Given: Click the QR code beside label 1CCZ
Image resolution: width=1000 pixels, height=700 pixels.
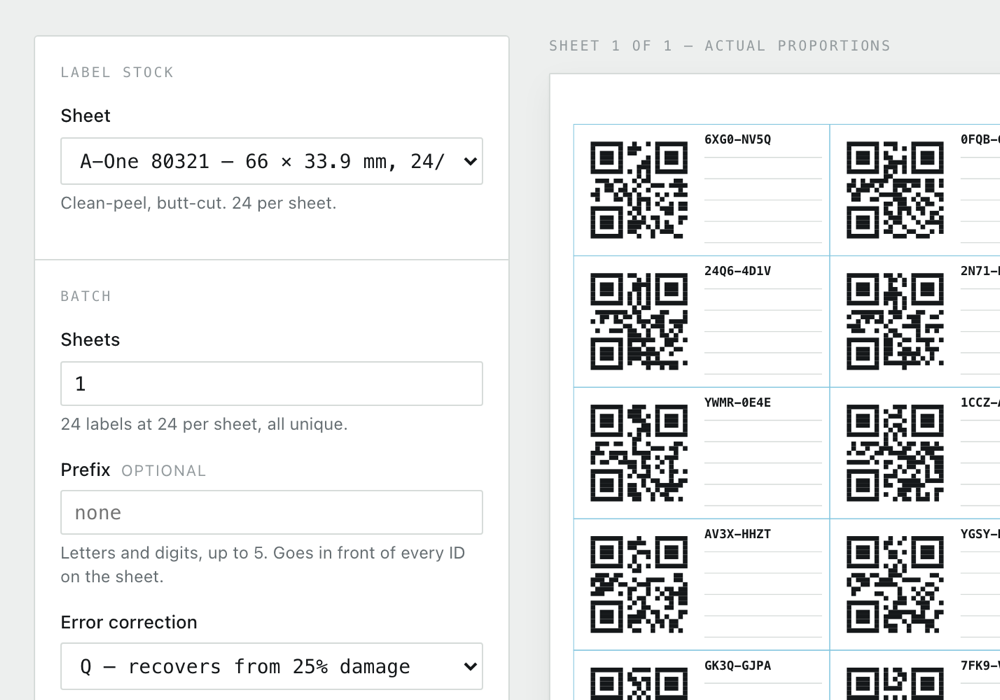Looking at the screenshot, I should pyautogui.click(x=895, y=453).
